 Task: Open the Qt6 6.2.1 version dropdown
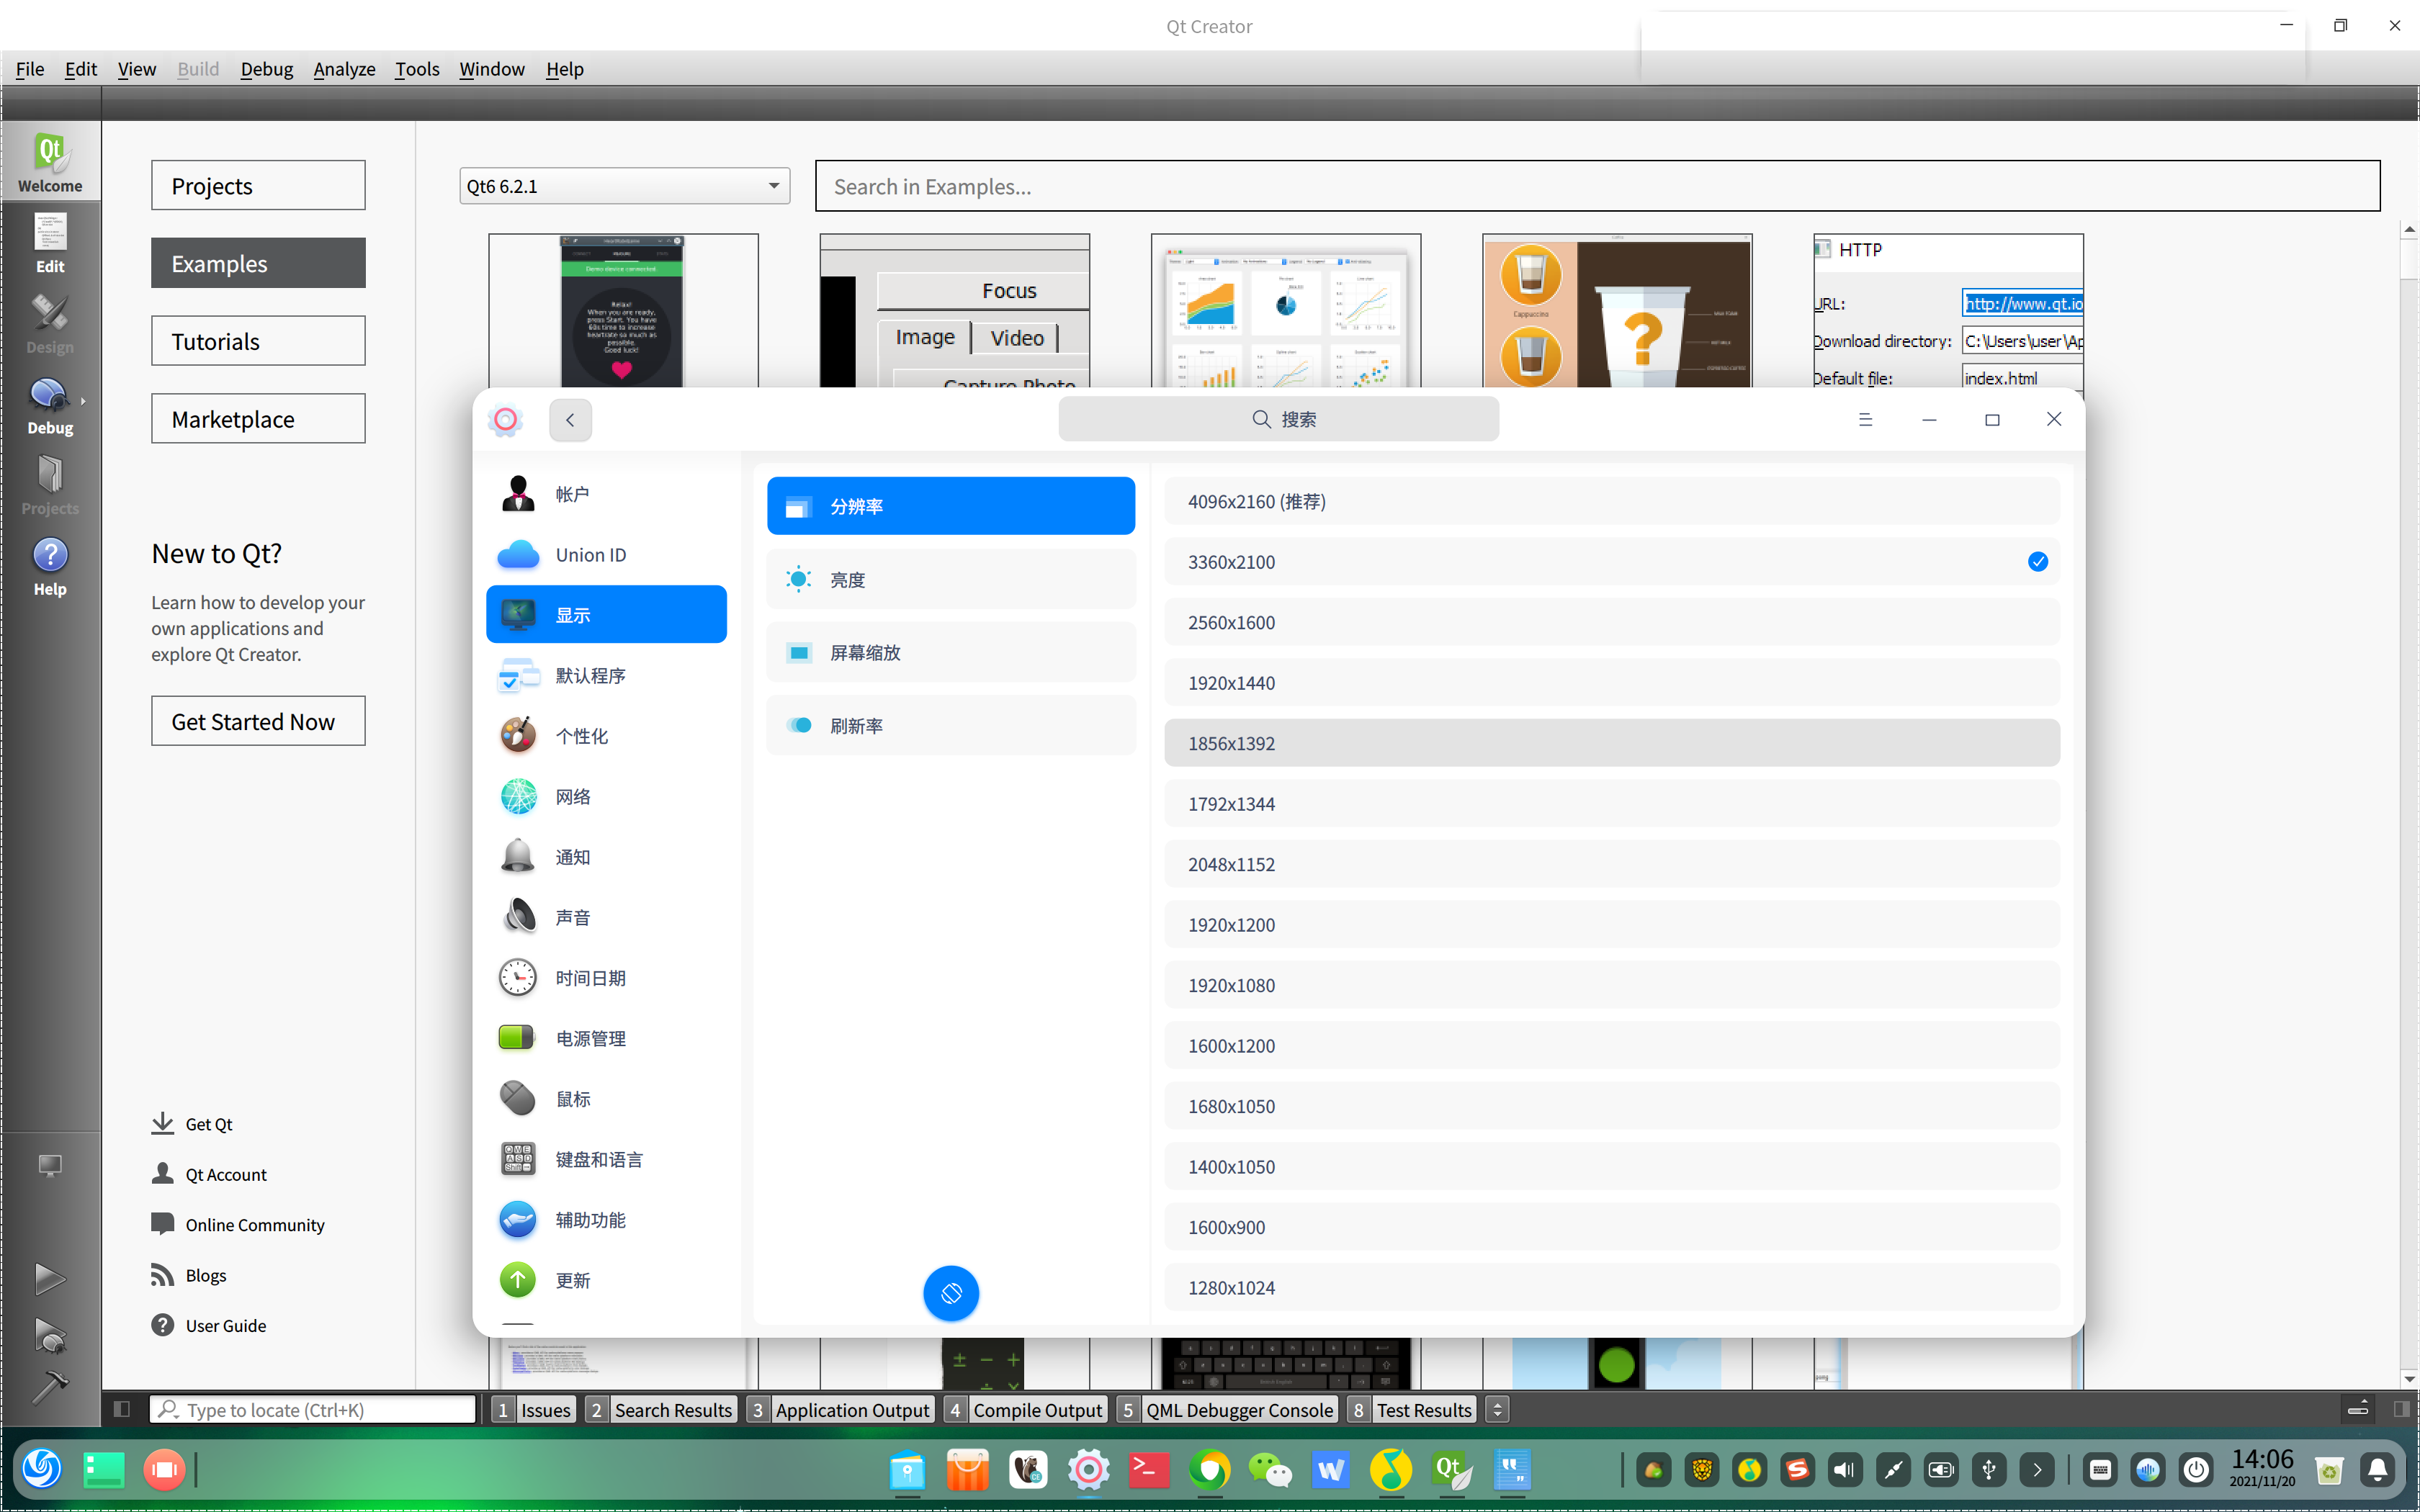[624, 186]
